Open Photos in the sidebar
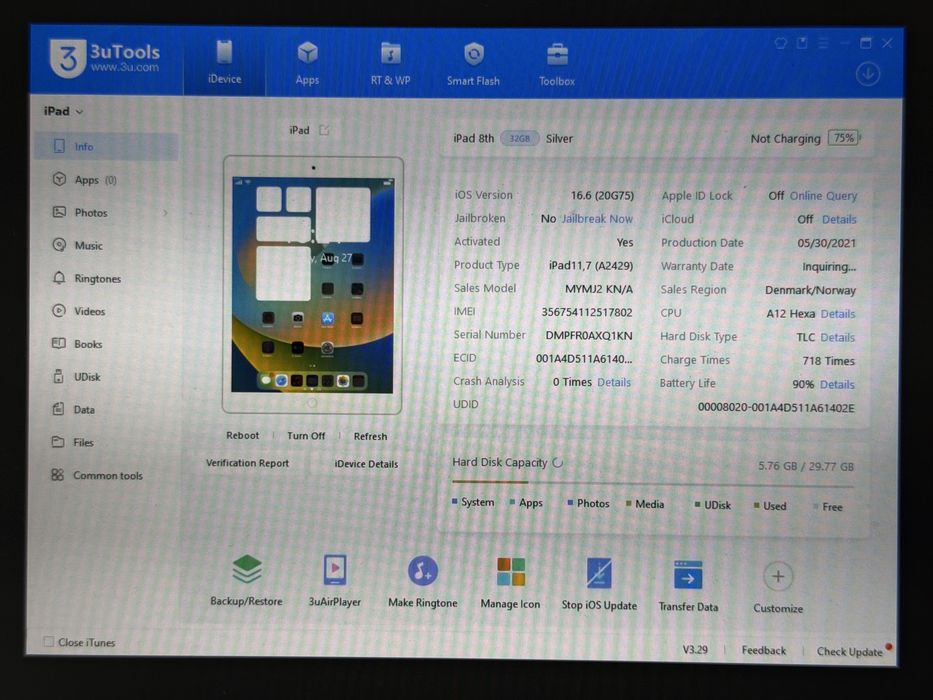 pyautogui.click(x=106, y=212)
